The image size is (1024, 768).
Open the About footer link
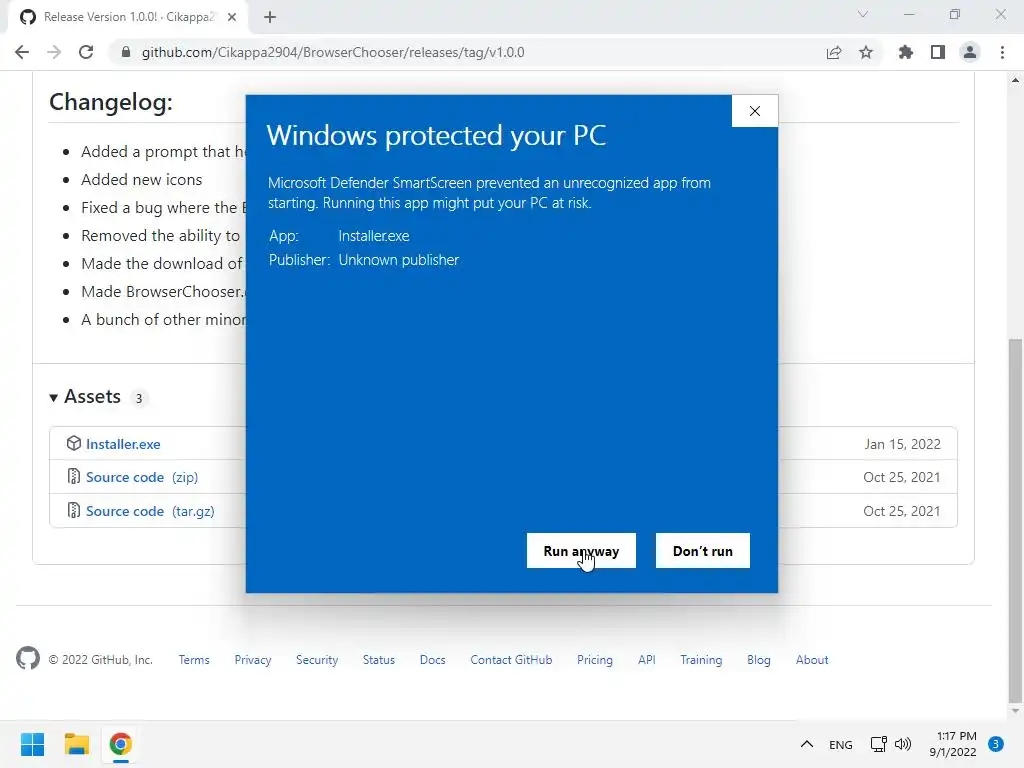(812, 660)
